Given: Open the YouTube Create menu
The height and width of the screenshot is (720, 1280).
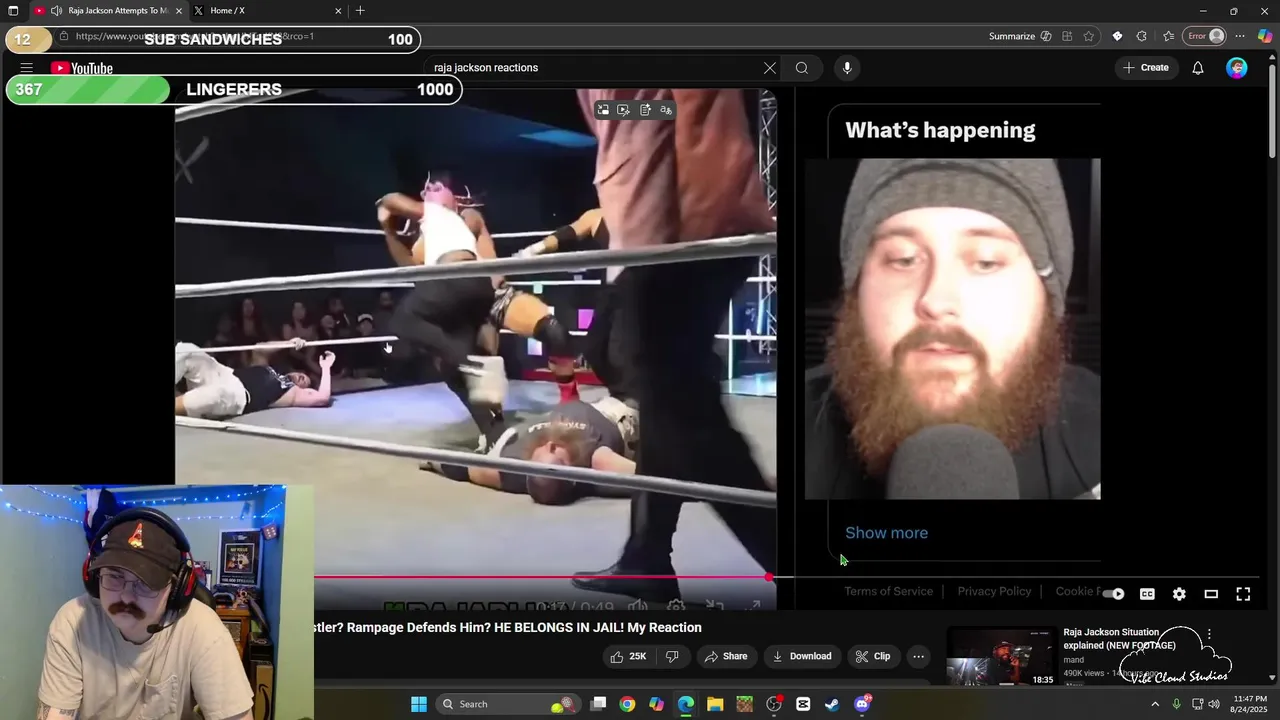Looking at the screenshot, I should click(1146, 68).
